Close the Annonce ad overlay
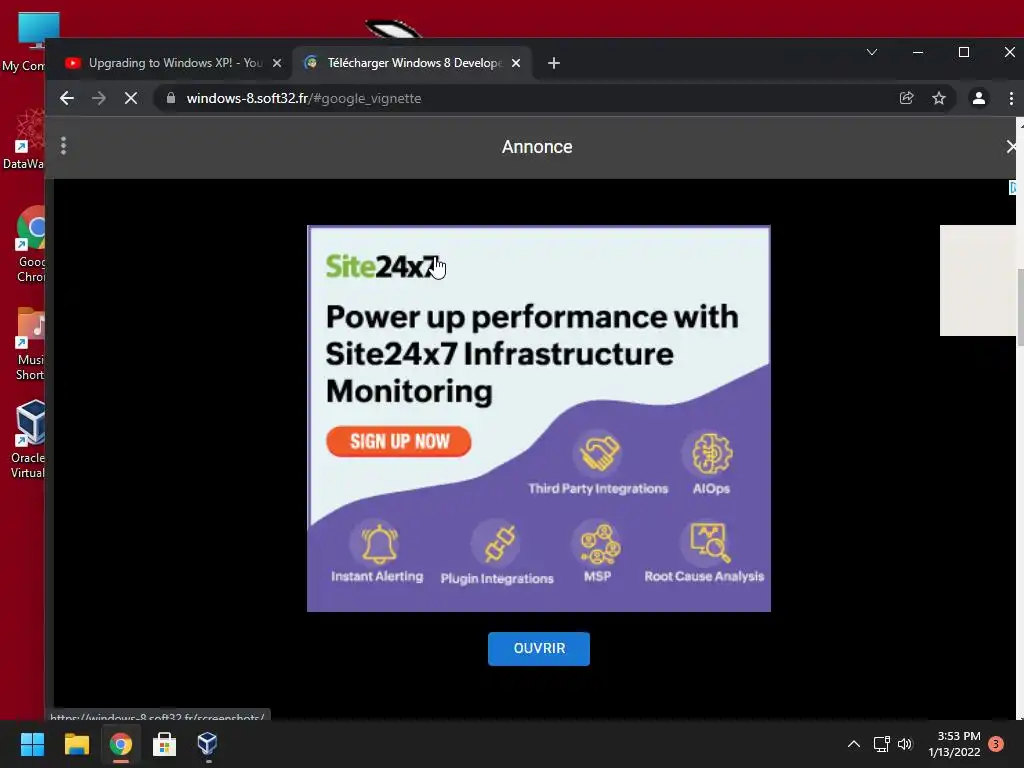Image resolution: width=1024 pixels, height=768 pixels. [1010, 146]
